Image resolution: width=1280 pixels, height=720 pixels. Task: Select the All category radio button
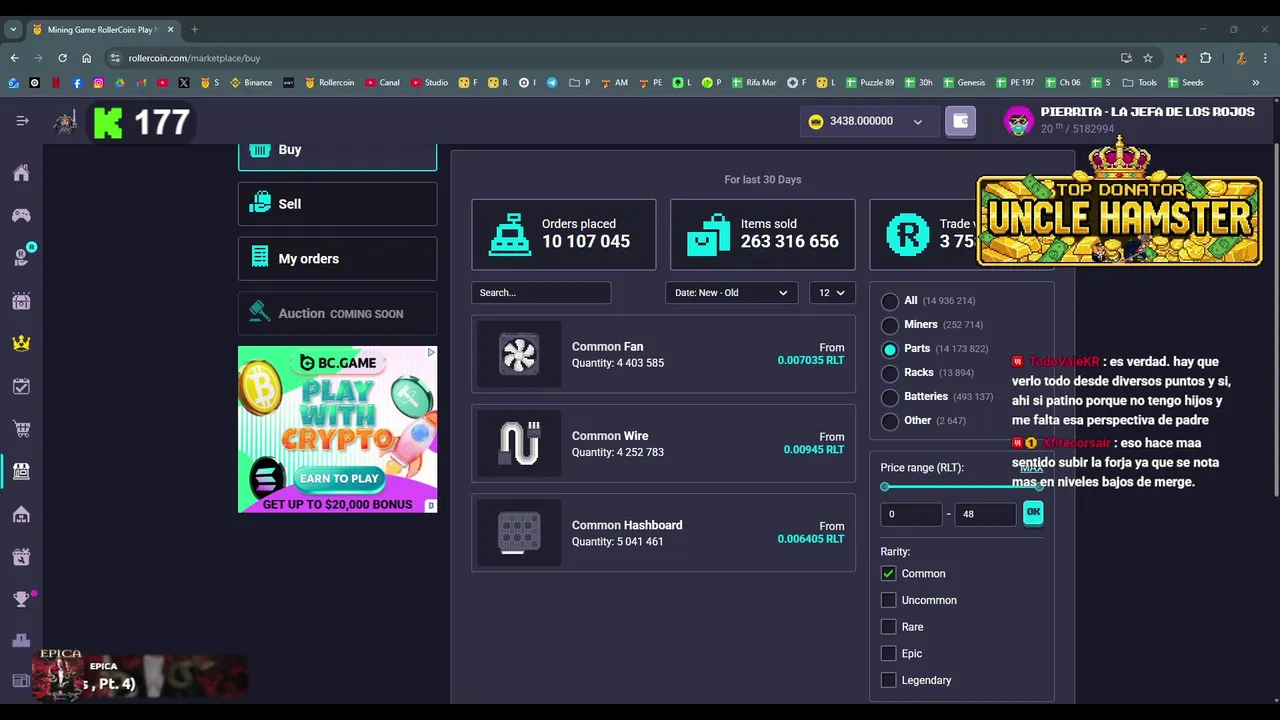(x=890, y=301)
